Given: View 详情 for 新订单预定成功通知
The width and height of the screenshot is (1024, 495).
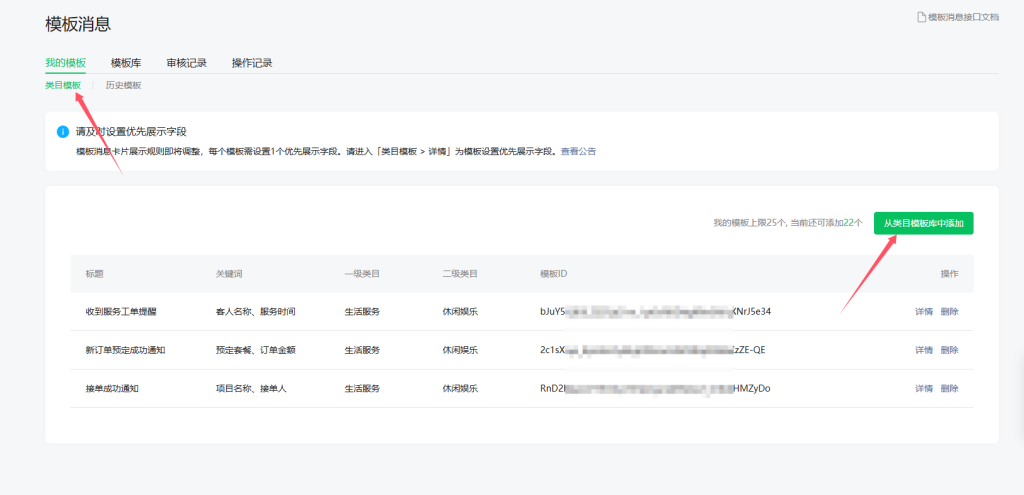Looking at the screenshot, I should point(924,350).
